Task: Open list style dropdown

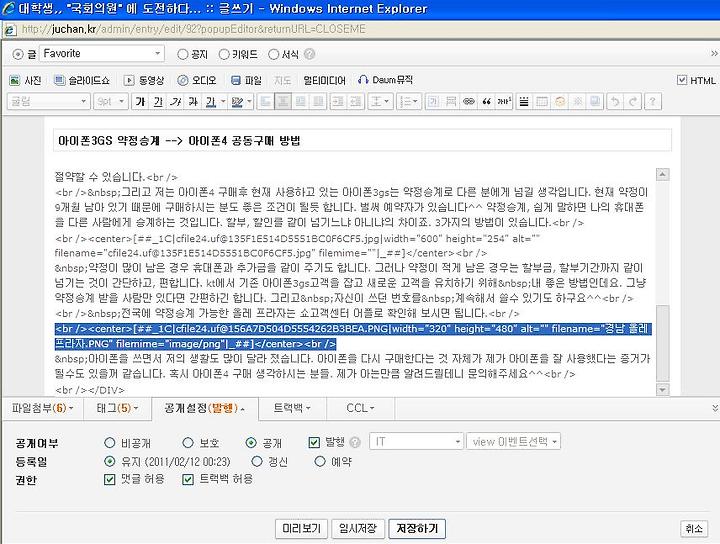Action: (x=408, y=101)
